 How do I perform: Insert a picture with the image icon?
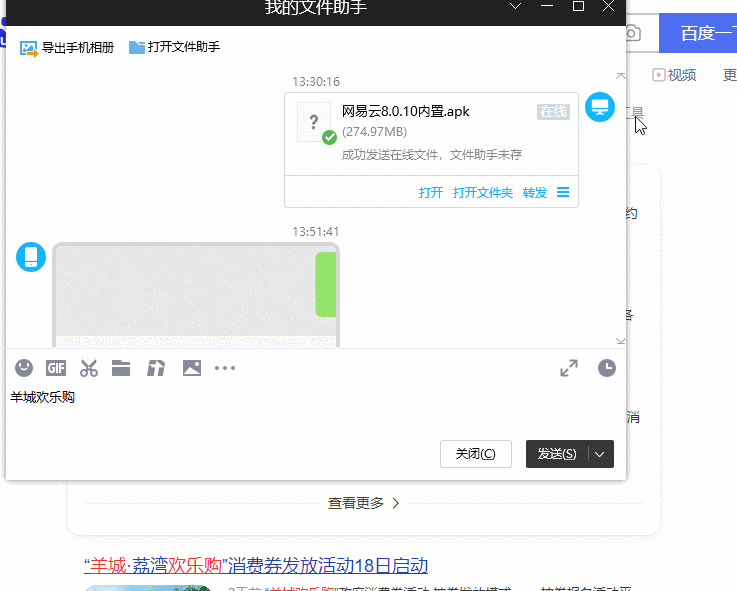tap(192, 368)
